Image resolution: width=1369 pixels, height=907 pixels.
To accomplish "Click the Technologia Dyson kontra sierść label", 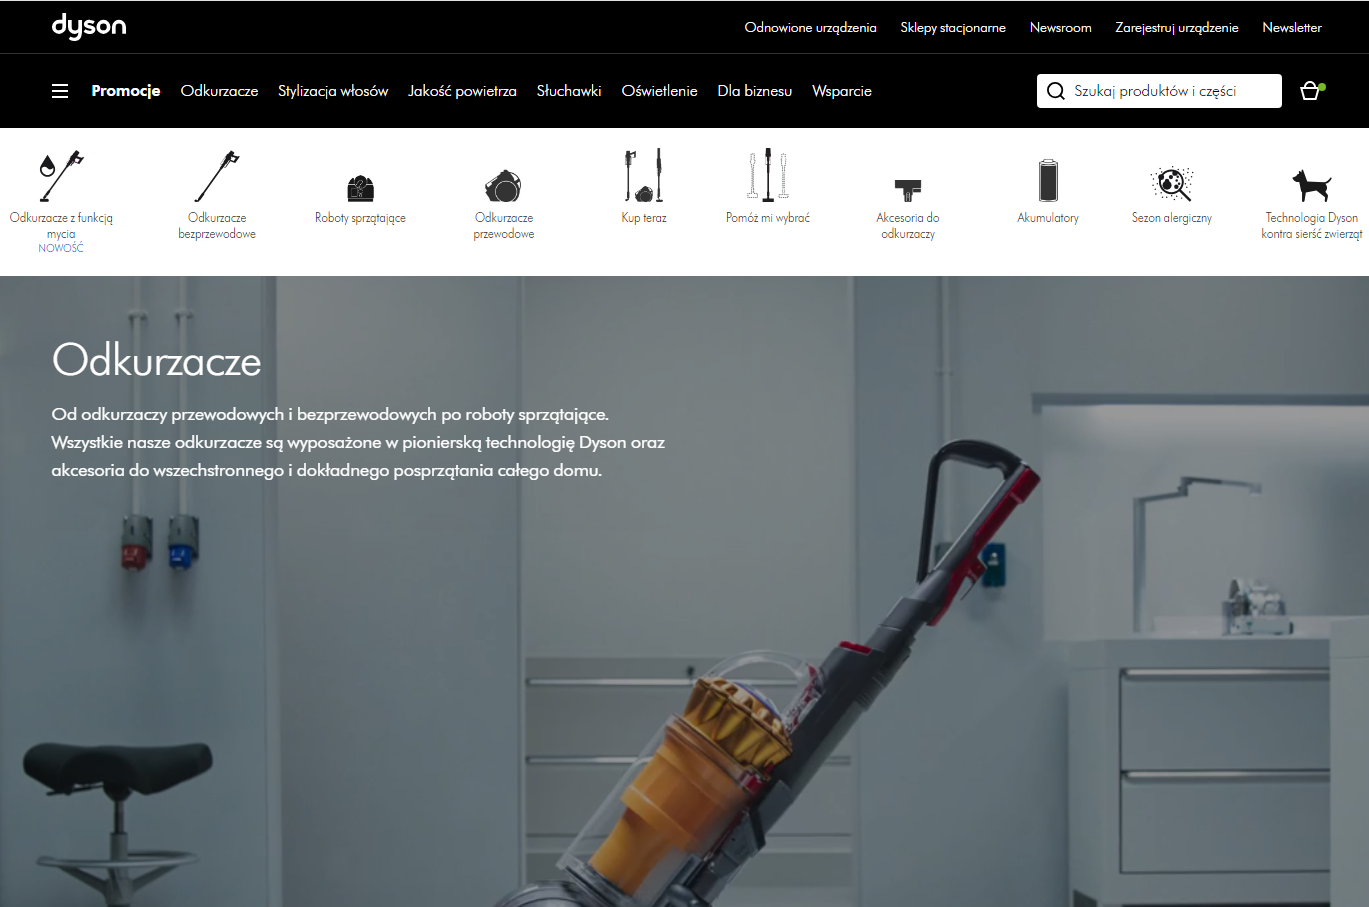I will (1312, 226).
